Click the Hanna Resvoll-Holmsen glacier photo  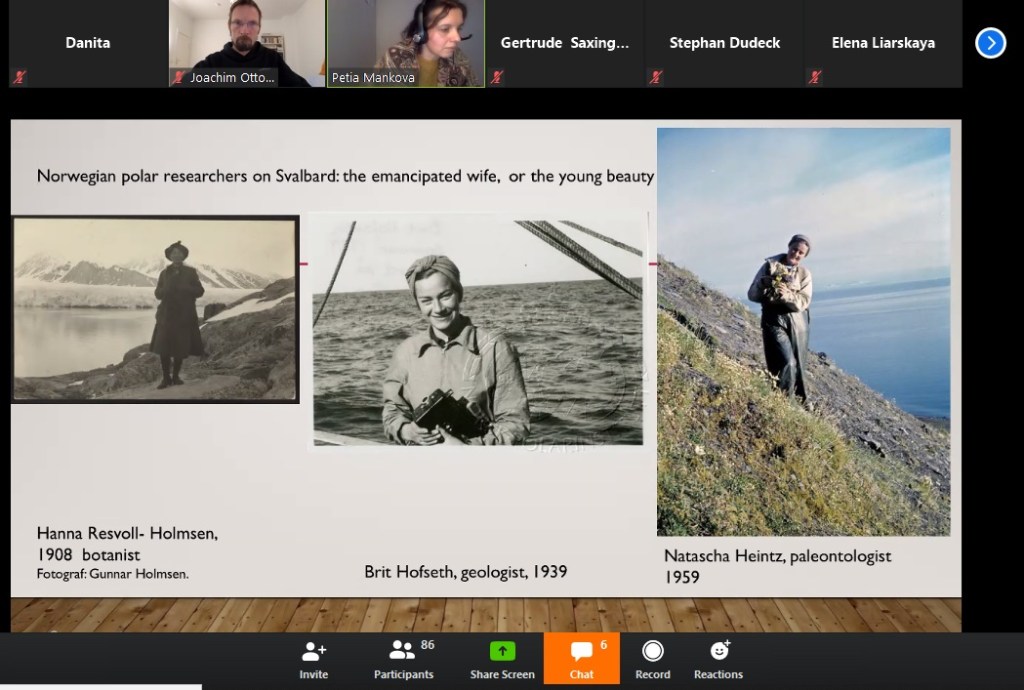pos(155,310)
